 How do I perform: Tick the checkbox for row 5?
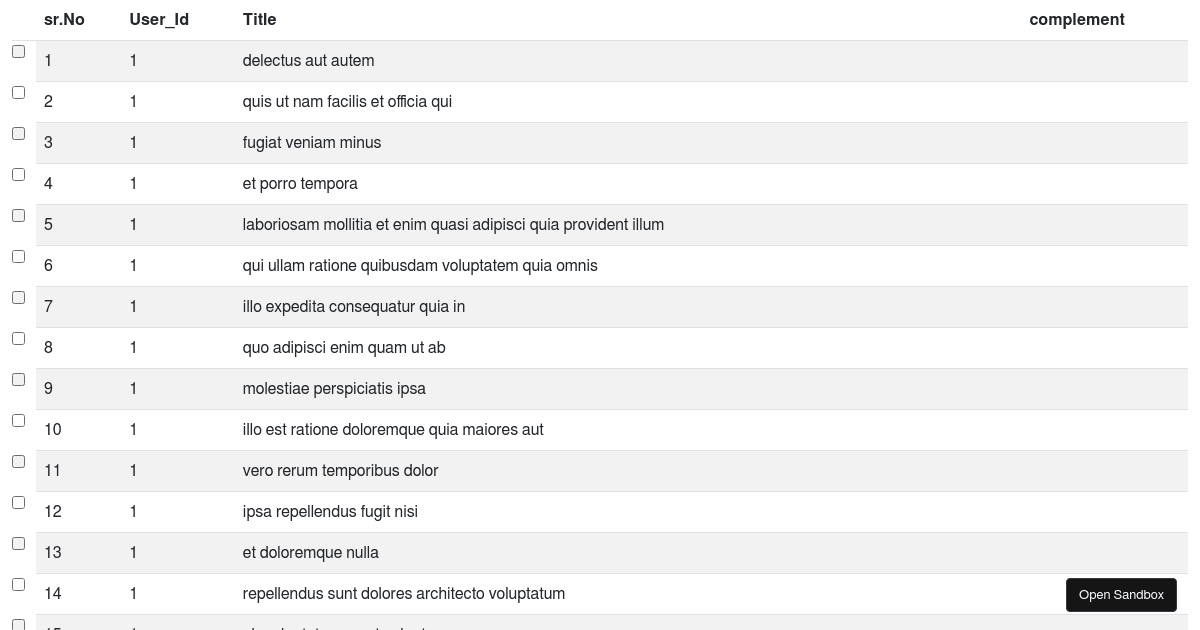point(18,215)
